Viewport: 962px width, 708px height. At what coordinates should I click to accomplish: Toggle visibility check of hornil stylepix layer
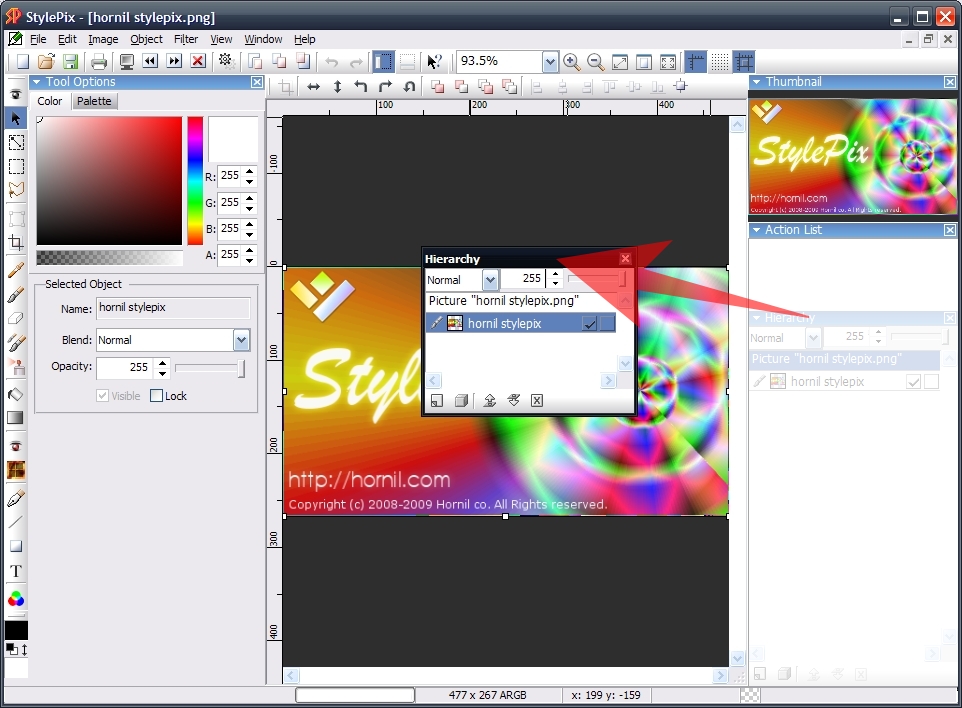590,323
